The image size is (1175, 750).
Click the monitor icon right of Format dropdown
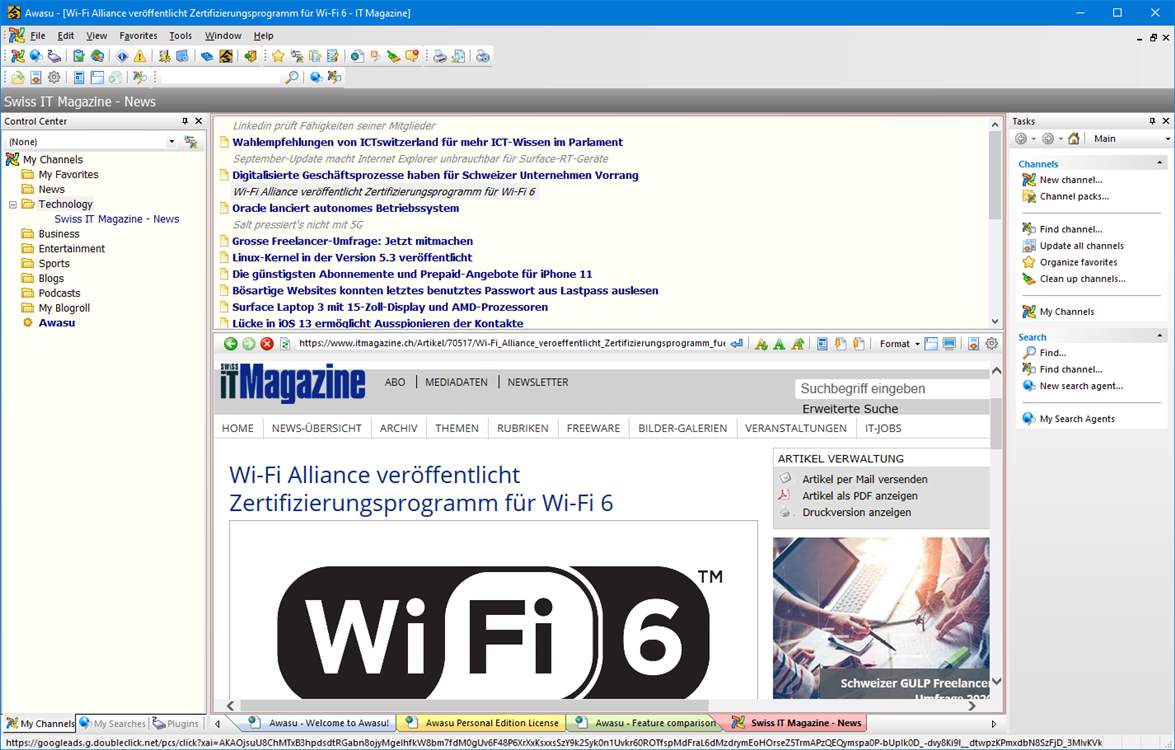click(949, 344)
